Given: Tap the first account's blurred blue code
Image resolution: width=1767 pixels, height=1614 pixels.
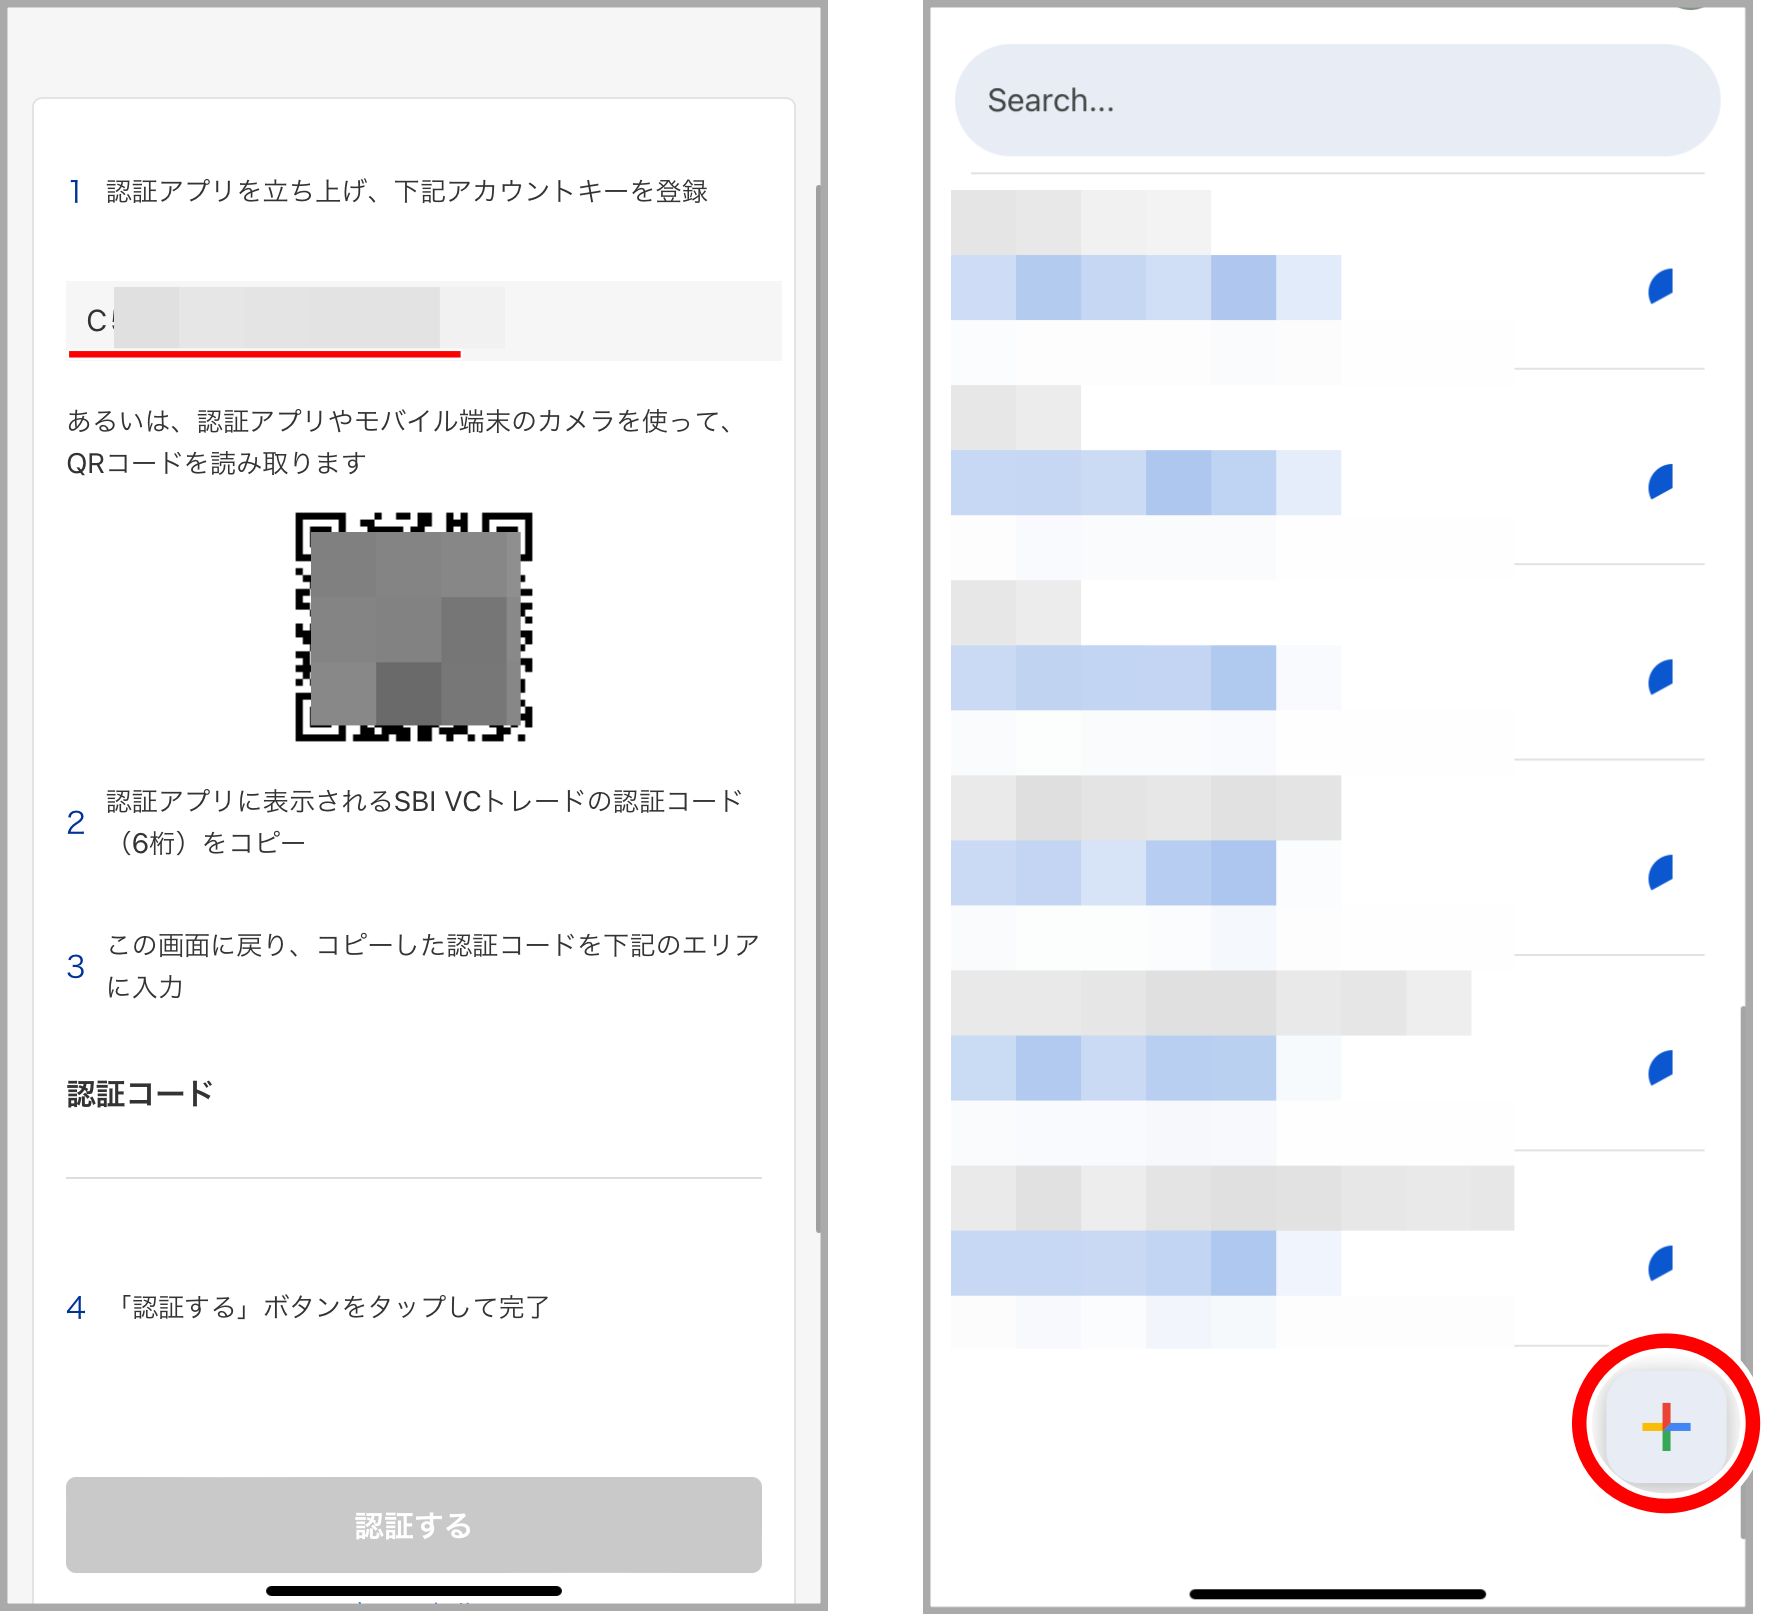Looking at the screenshot, I should tap(1145, 288).
